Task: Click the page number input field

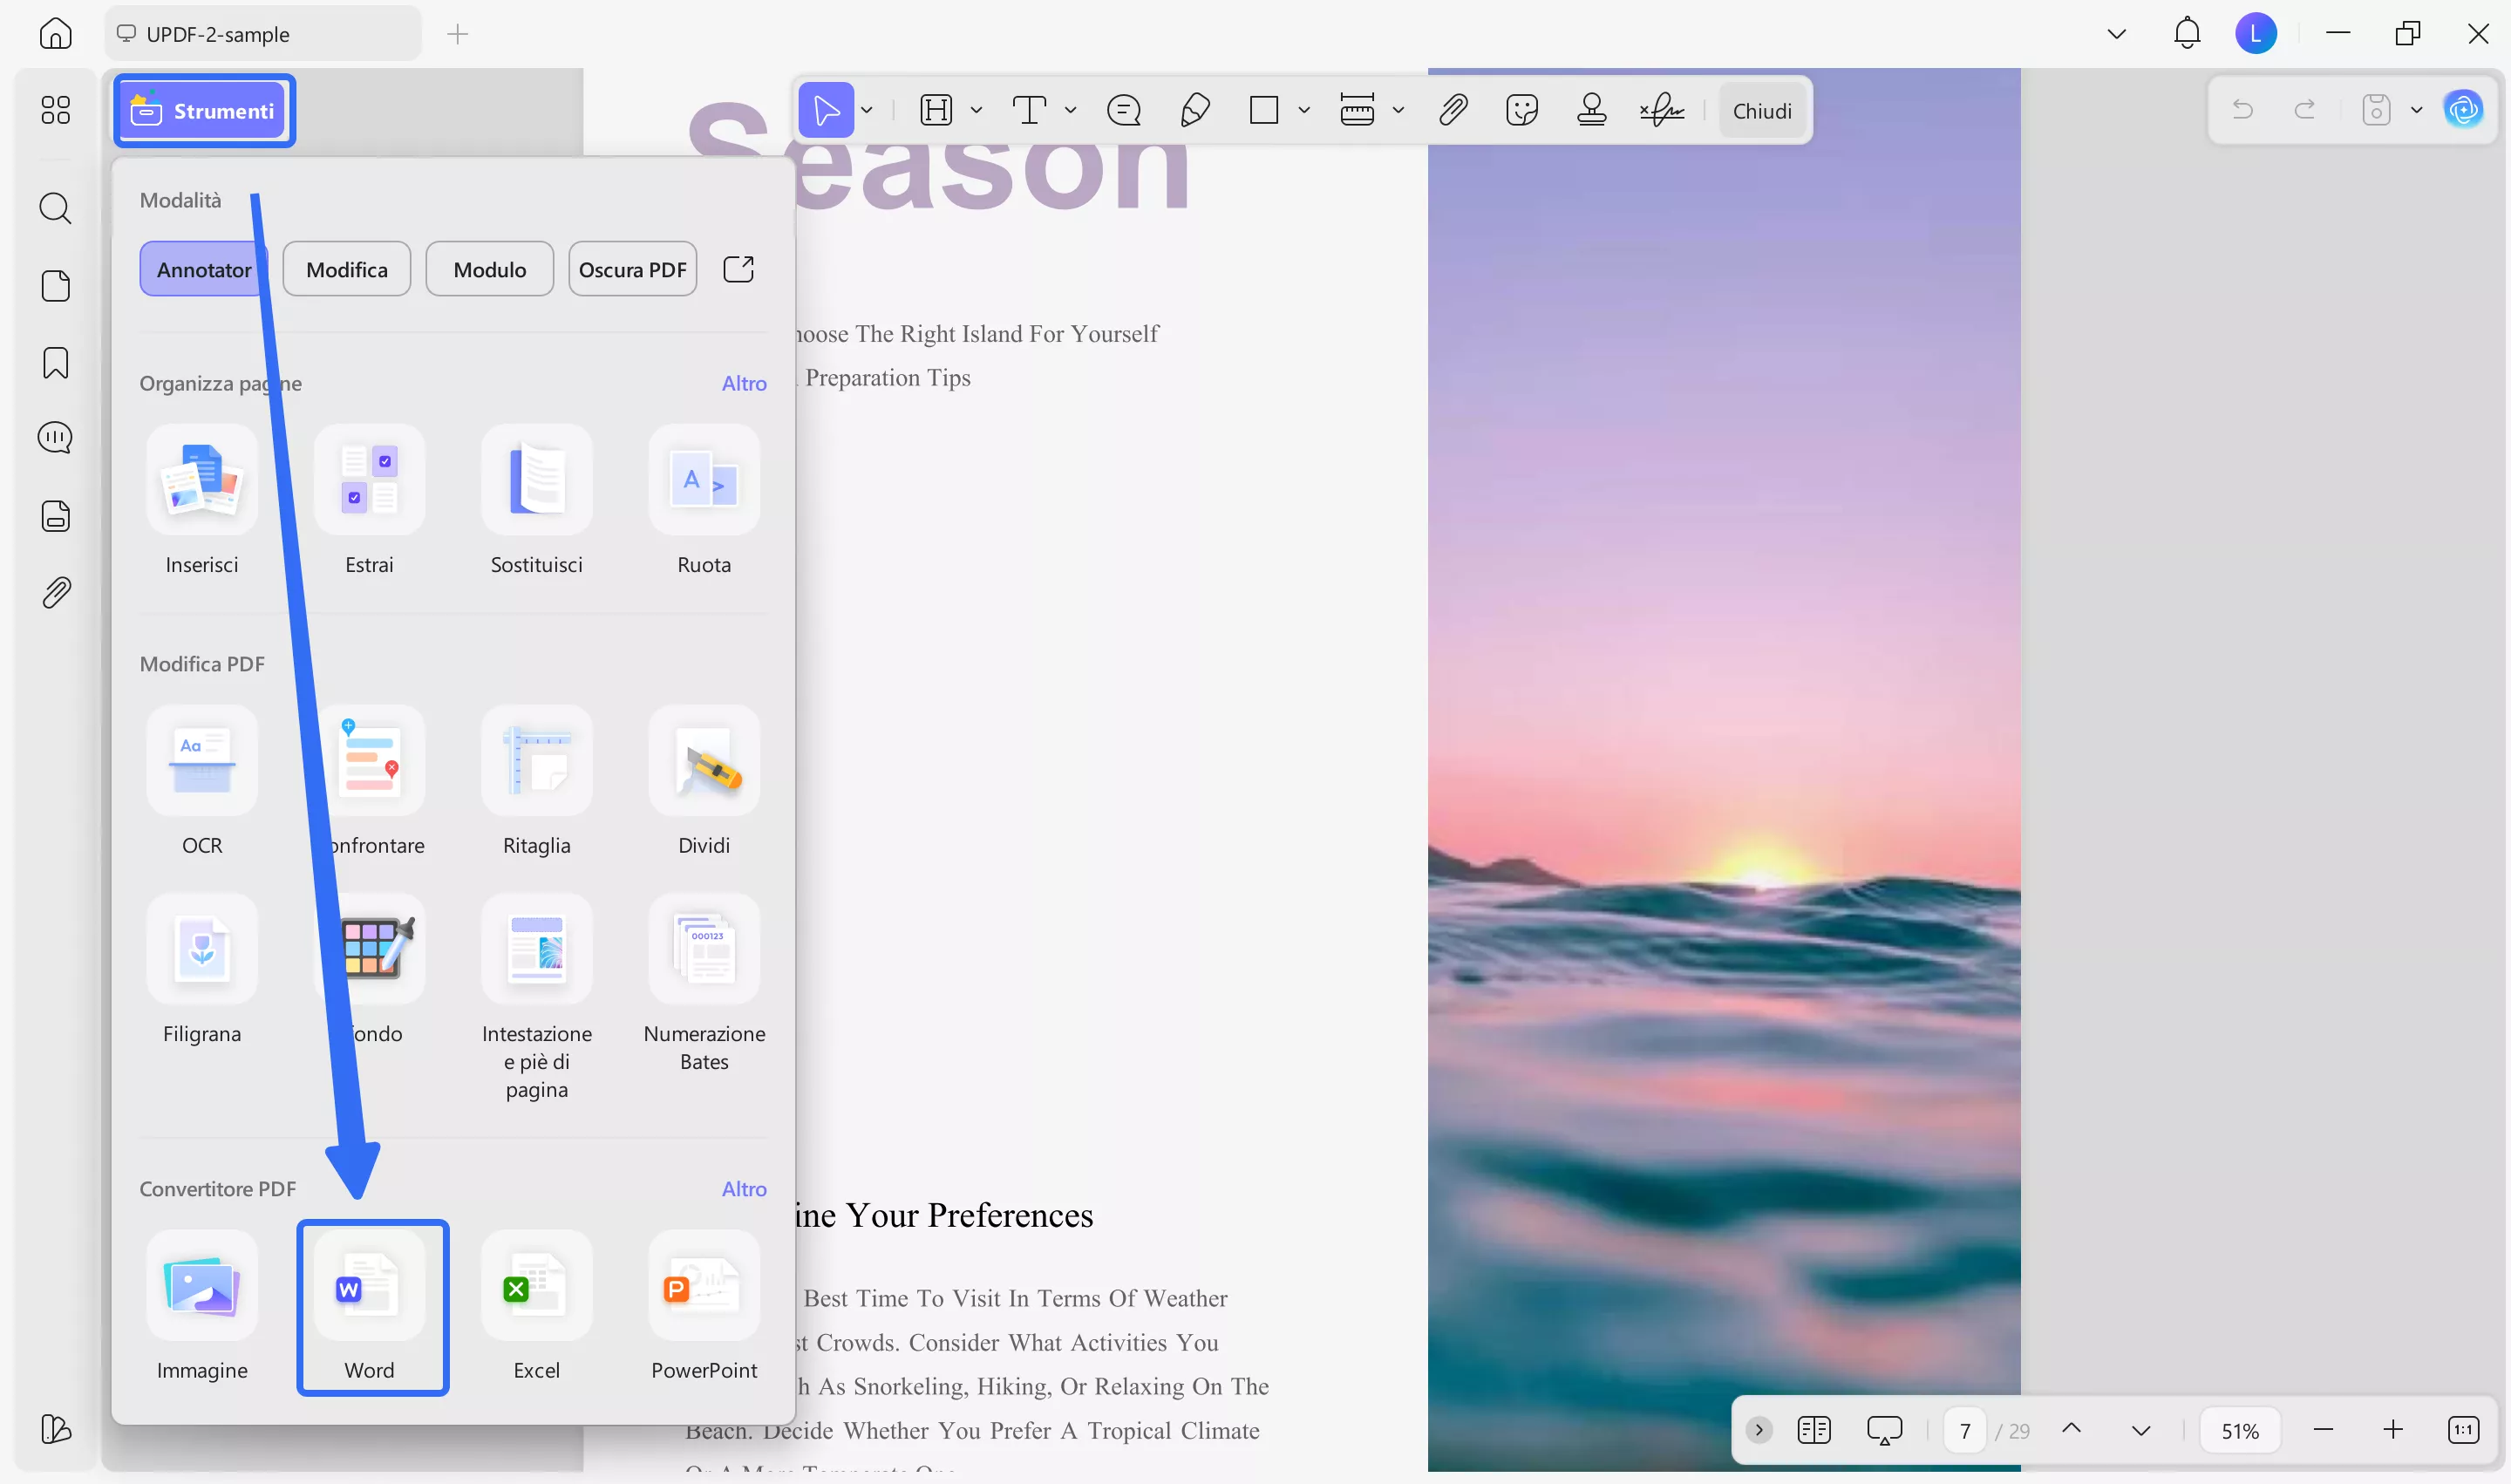Action: tap(1964, 1430)
